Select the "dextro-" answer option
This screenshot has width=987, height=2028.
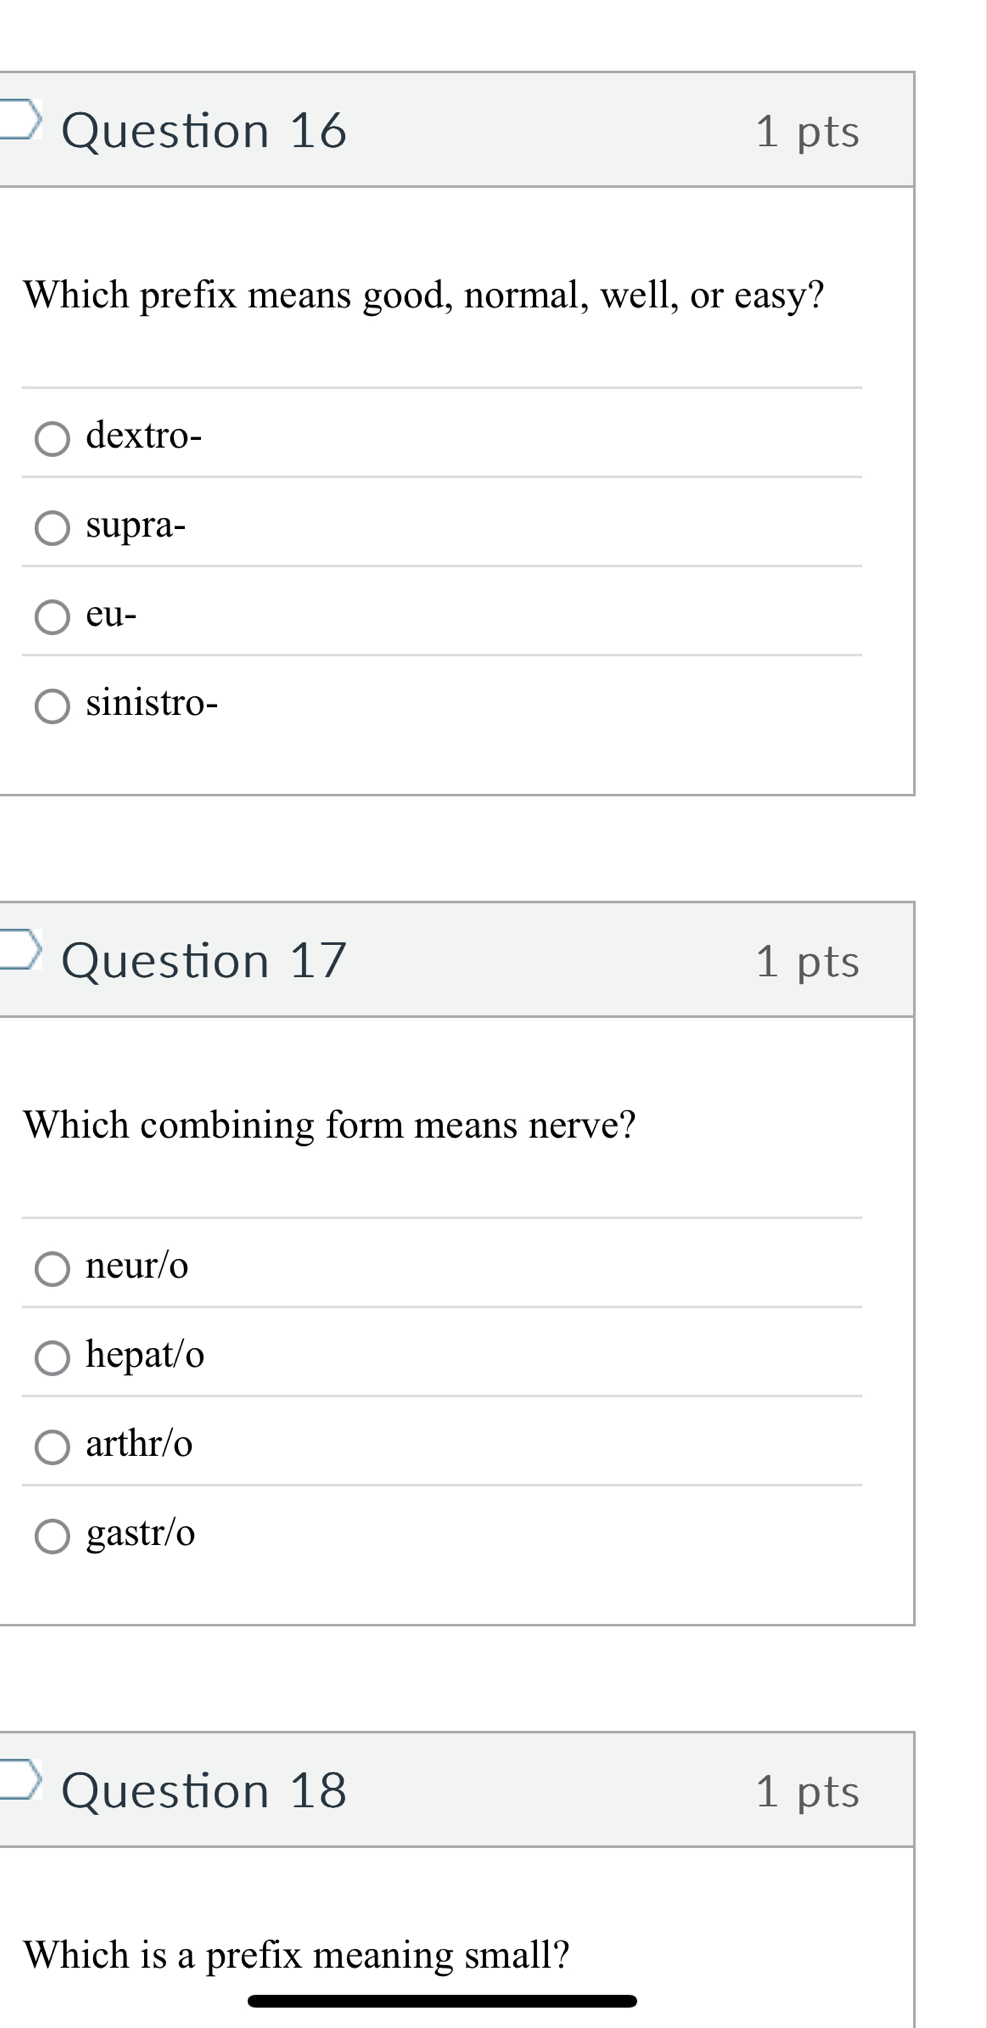[53, 438]
